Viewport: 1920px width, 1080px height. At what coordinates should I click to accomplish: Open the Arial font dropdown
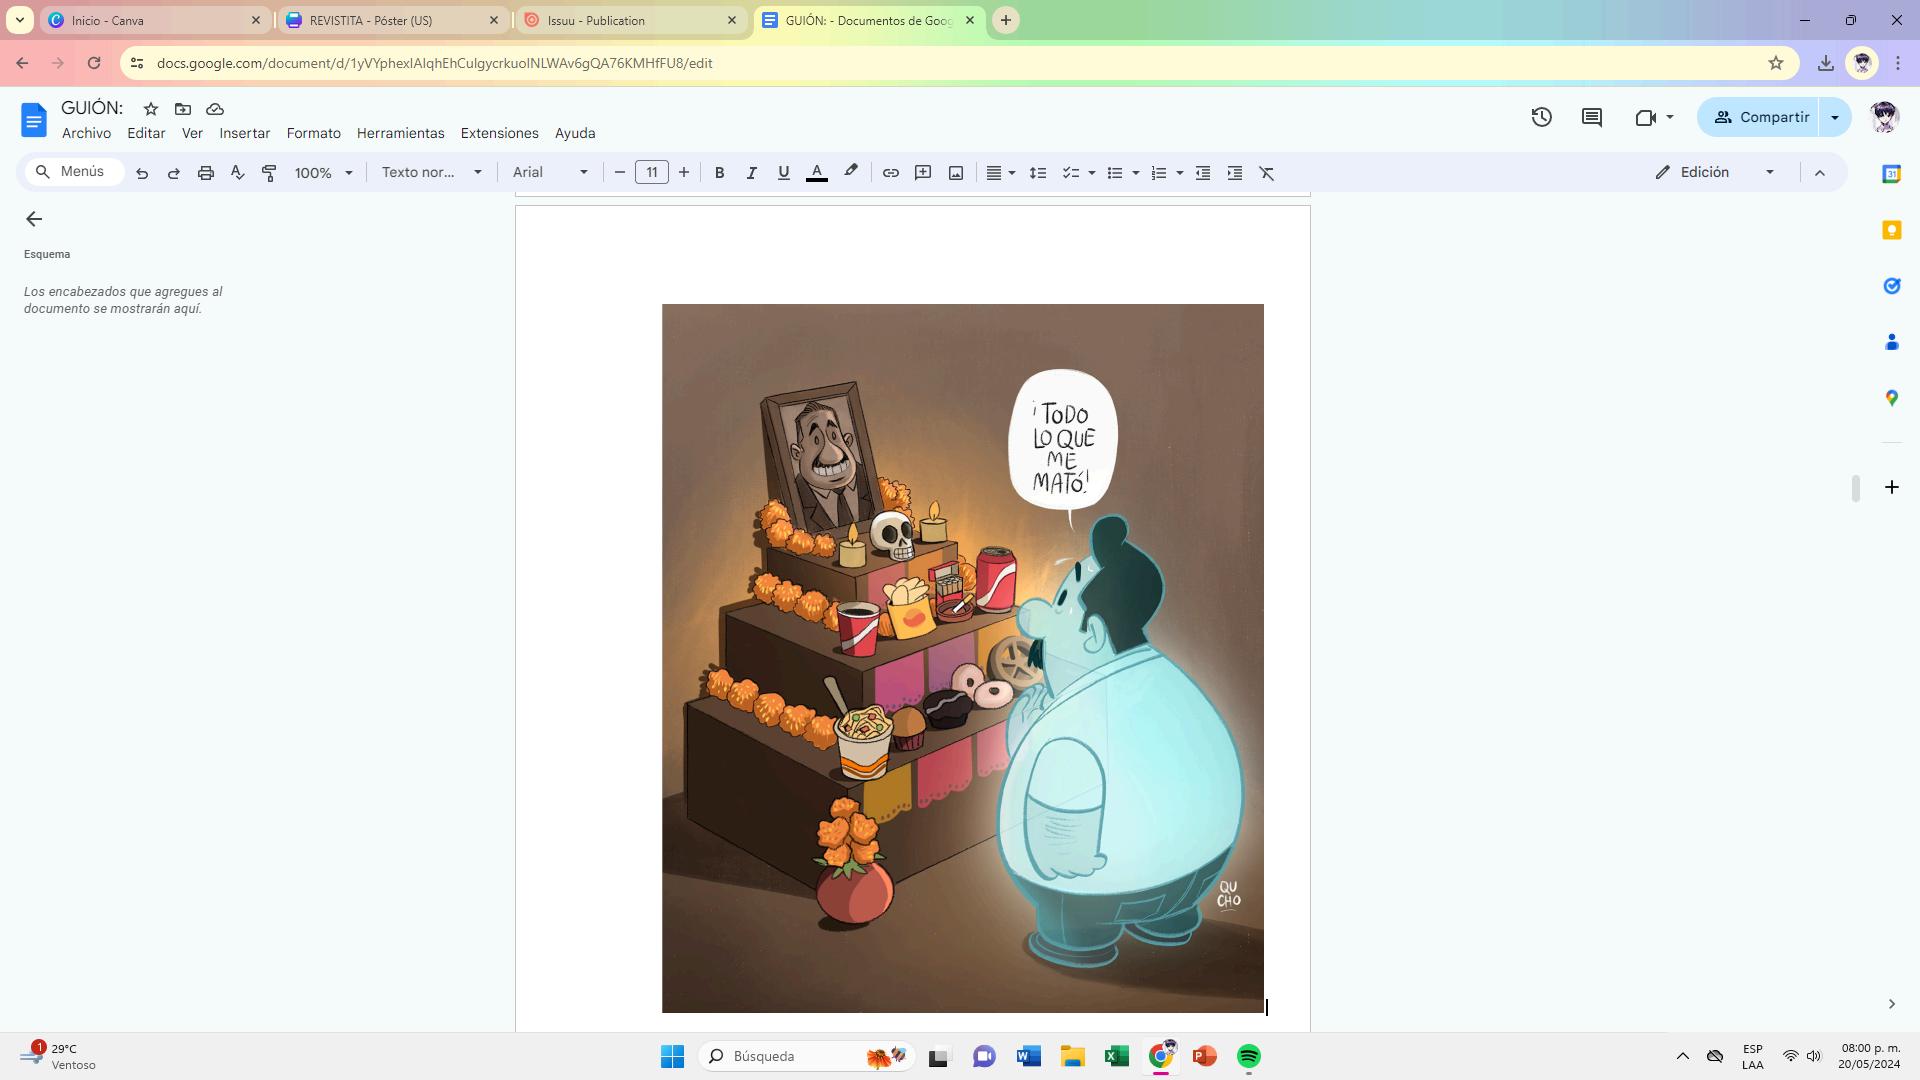[550, 173]
